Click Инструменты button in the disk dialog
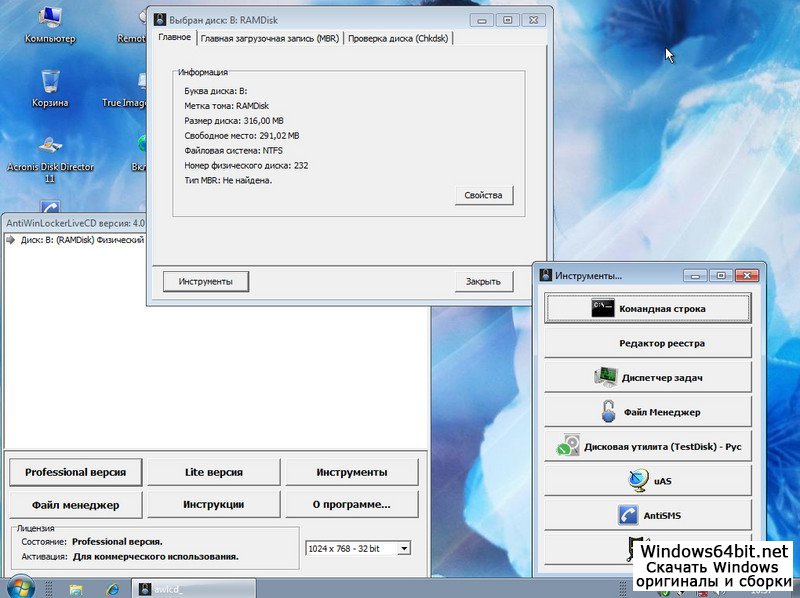 coord(206,282)
